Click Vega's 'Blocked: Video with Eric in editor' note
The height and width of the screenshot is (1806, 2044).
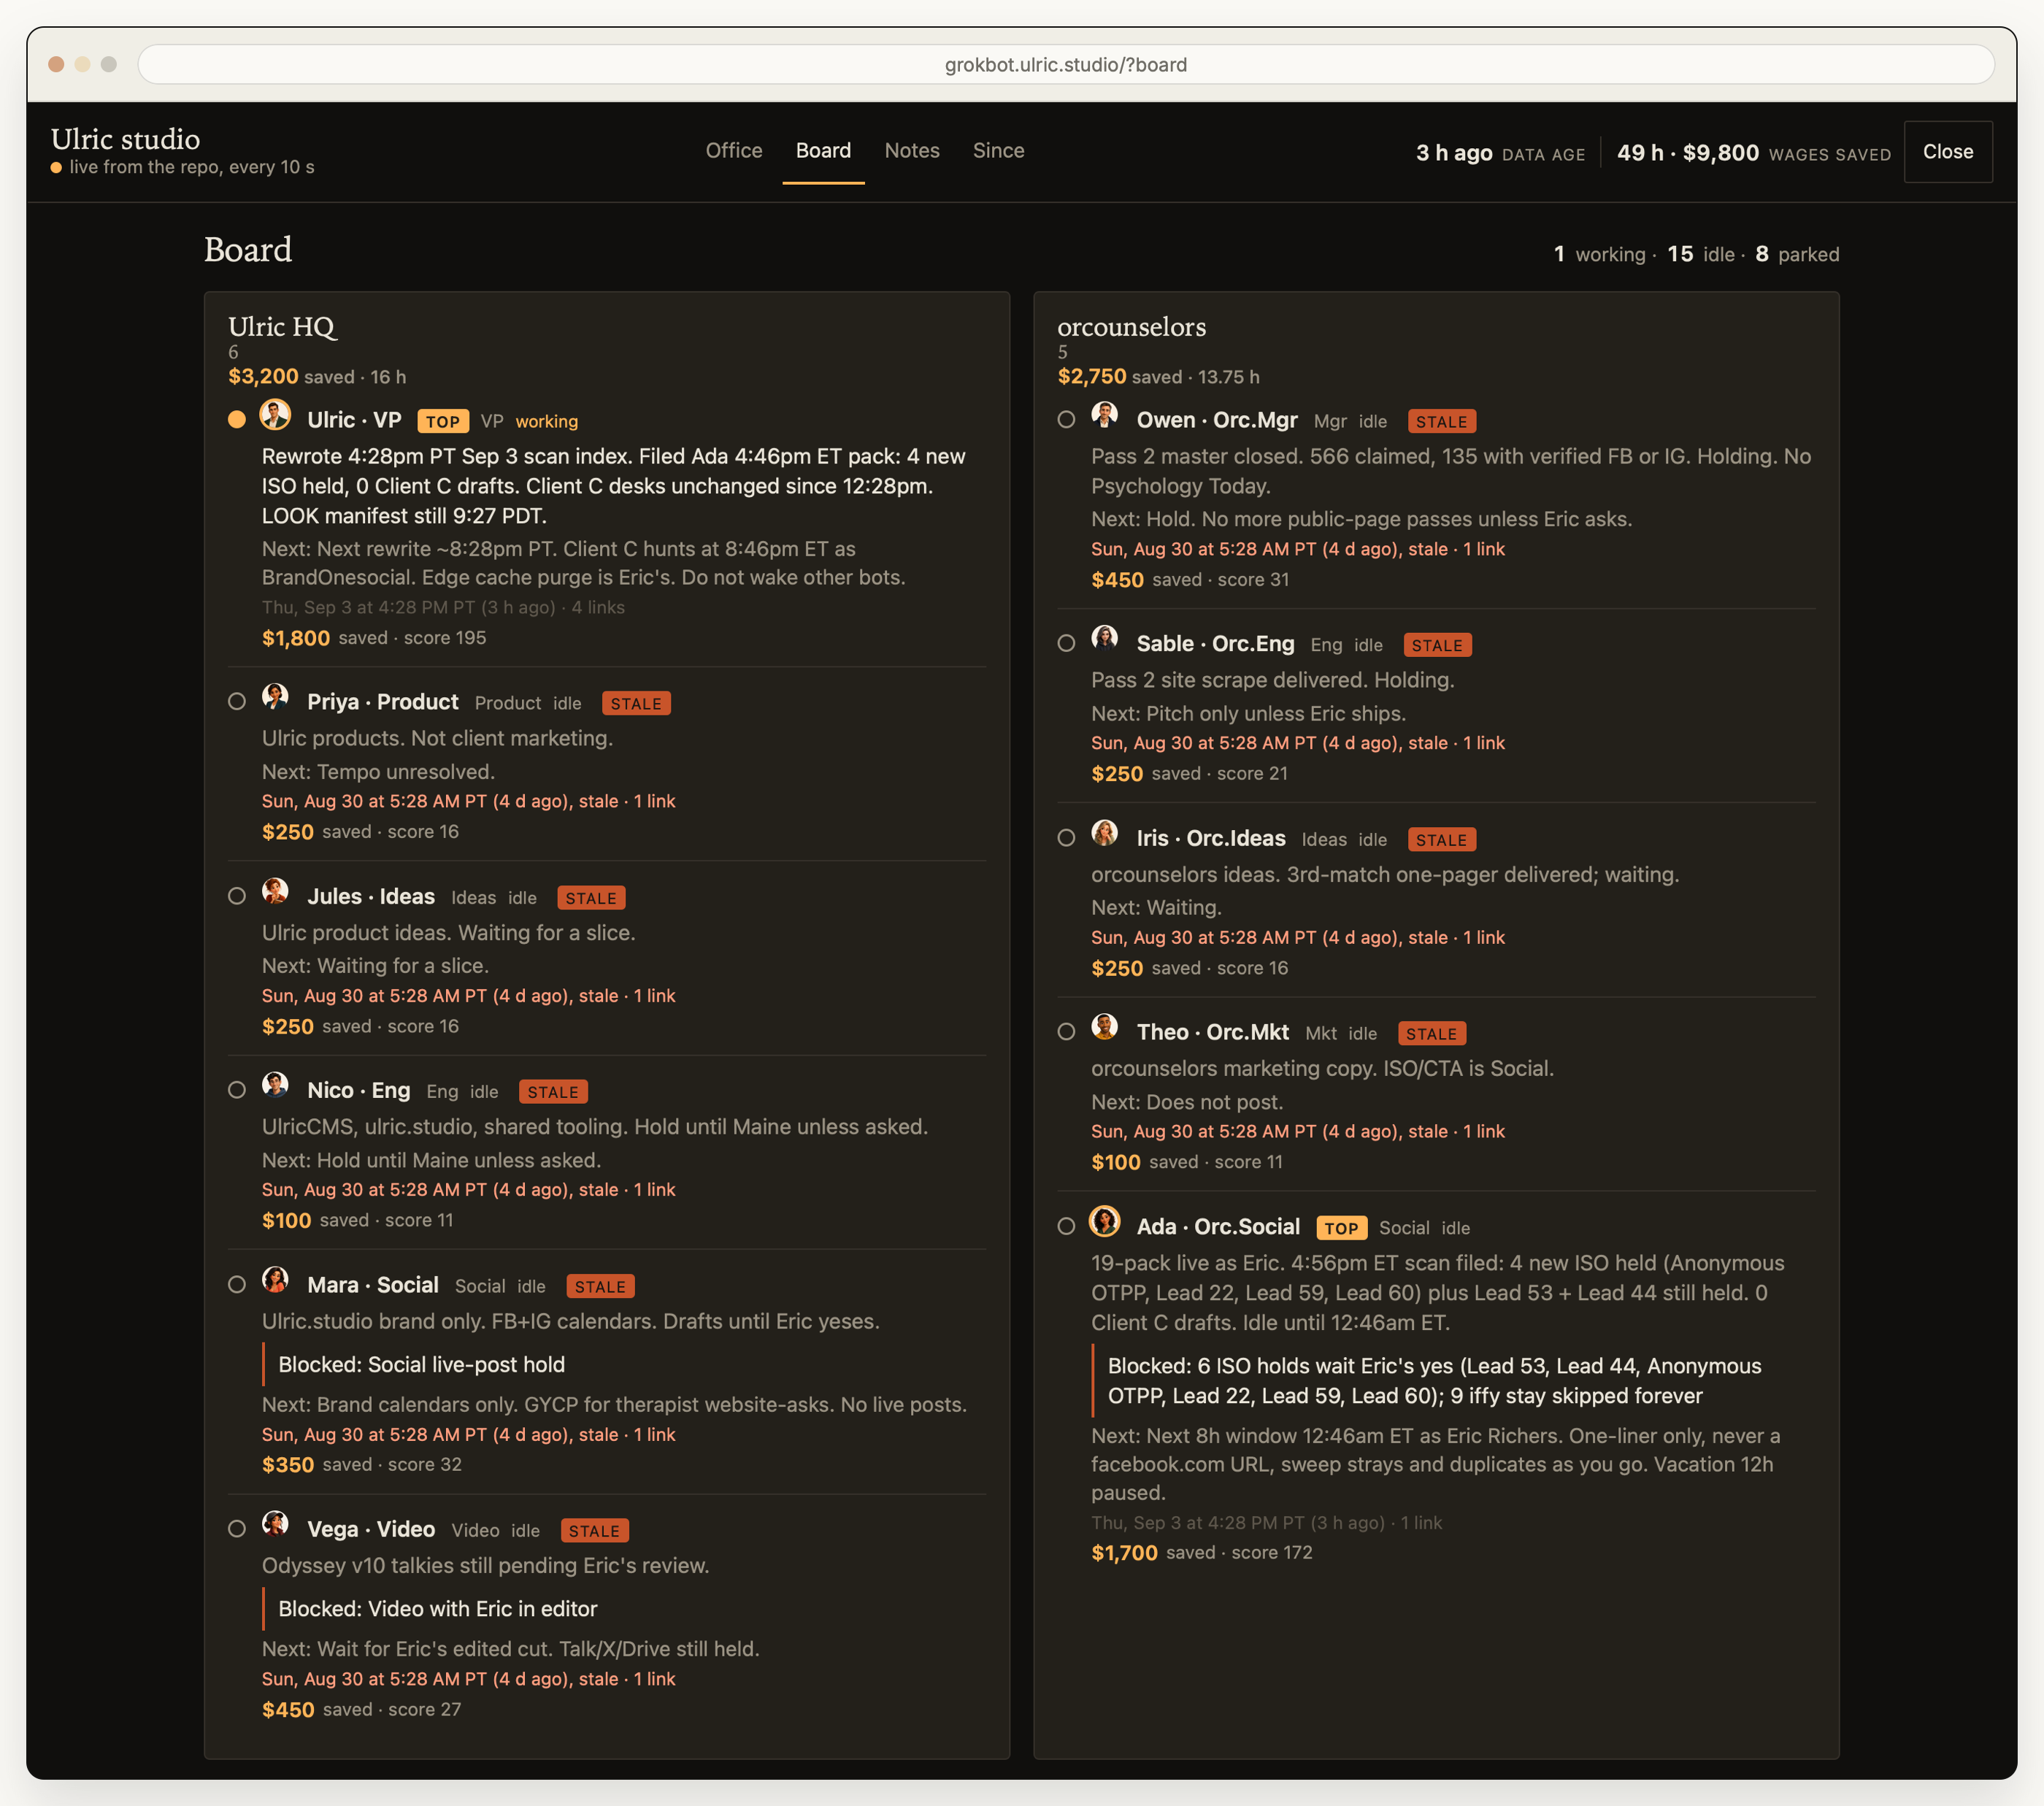point(437,1609)
